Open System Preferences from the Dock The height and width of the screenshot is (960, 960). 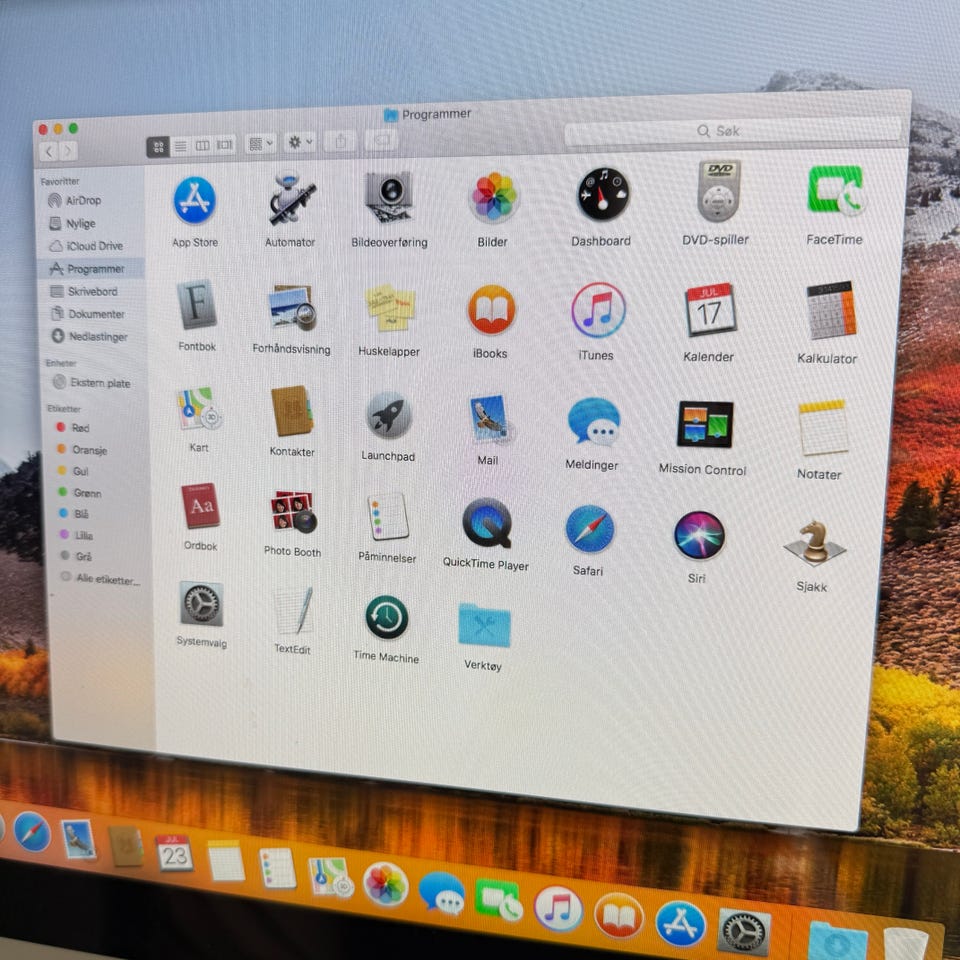point(744,933)
